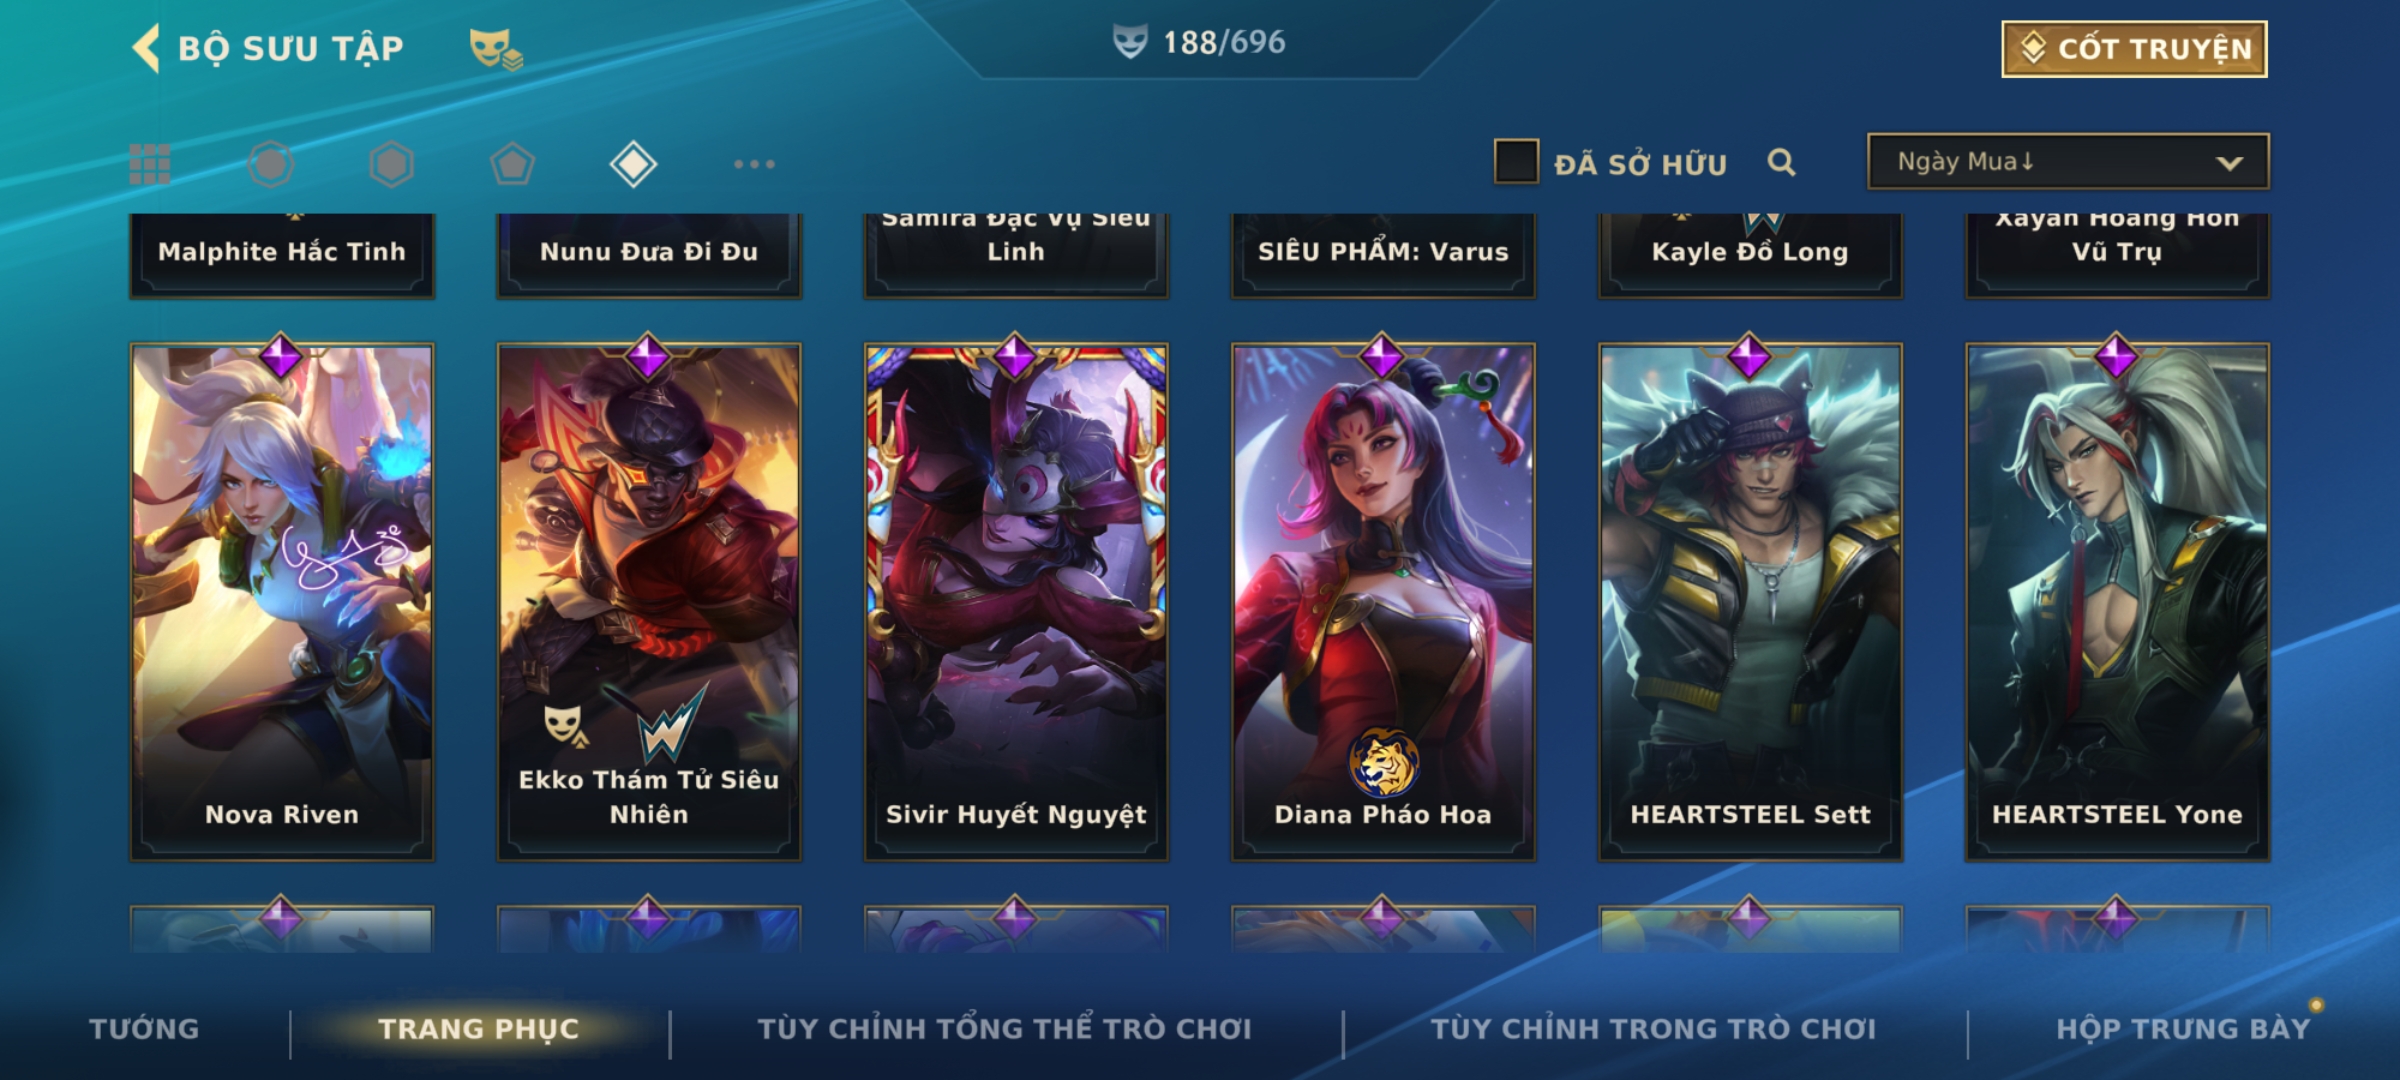Select the HEARTSTEEL Sett skin card
Viewport: 2400px width, 1080px height.
point(1750,602)
